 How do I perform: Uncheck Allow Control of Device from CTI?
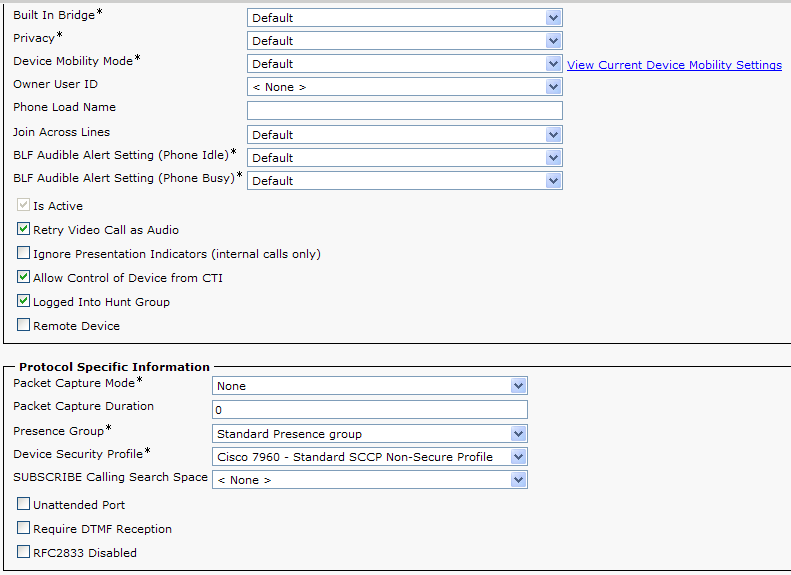pyautogui.click(x=24, y=278)
